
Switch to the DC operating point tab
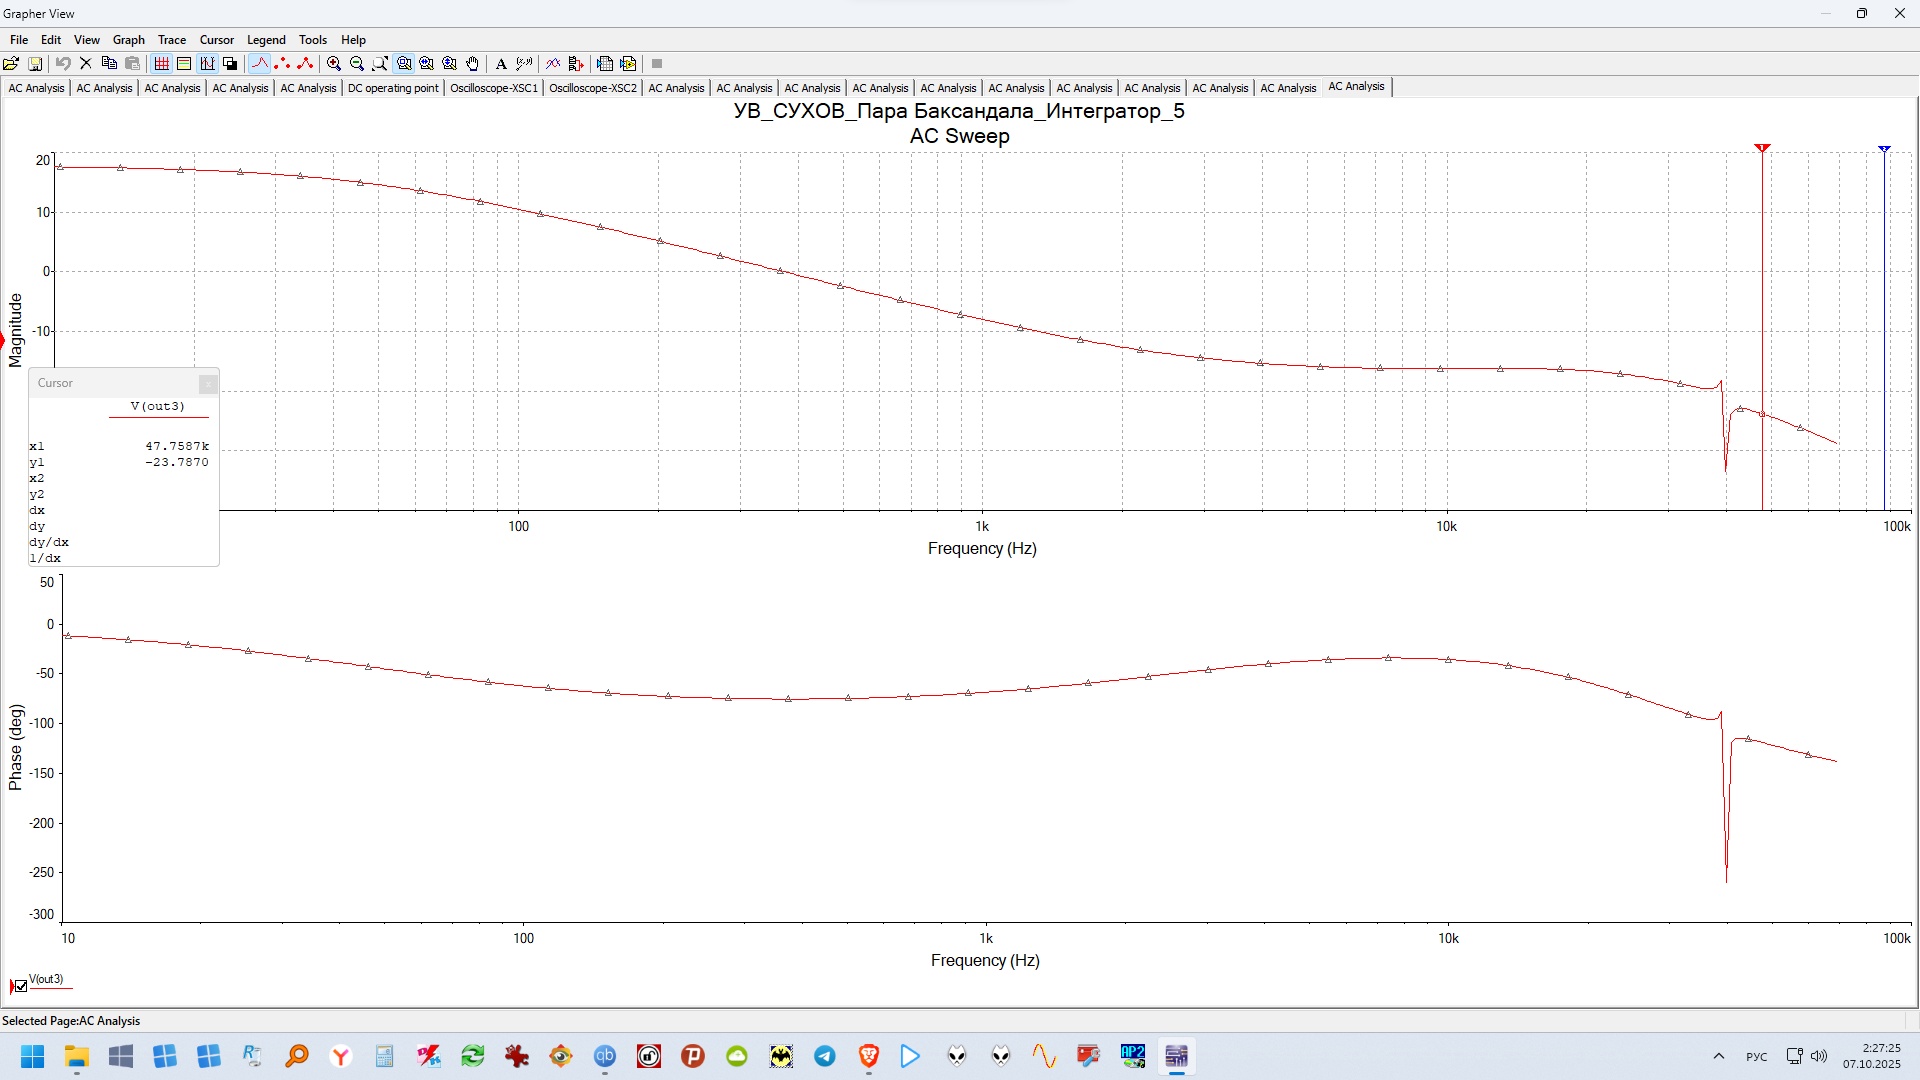pyautogui.click(x=393, y=88)
